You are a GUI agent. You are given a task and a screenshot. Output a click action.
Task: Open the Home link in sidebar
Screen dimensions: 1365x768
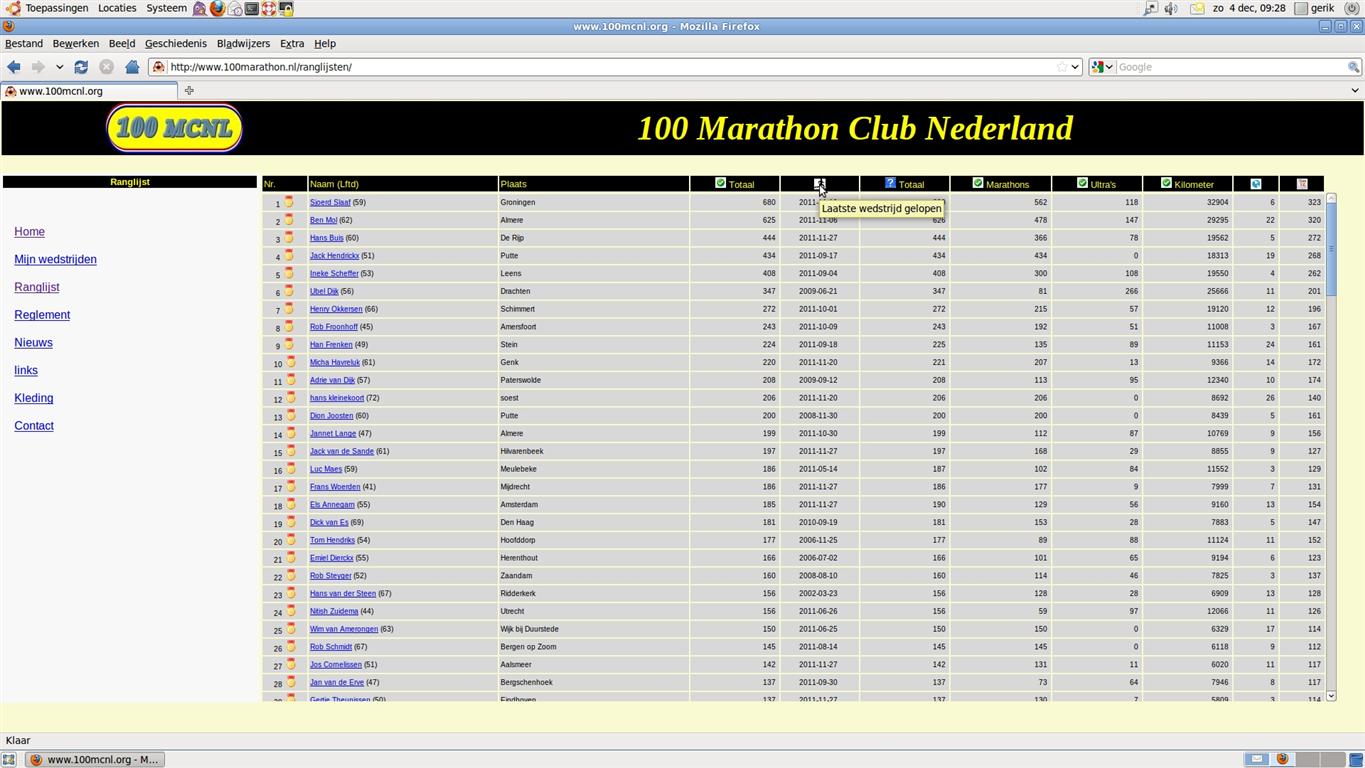coord(29,232)
